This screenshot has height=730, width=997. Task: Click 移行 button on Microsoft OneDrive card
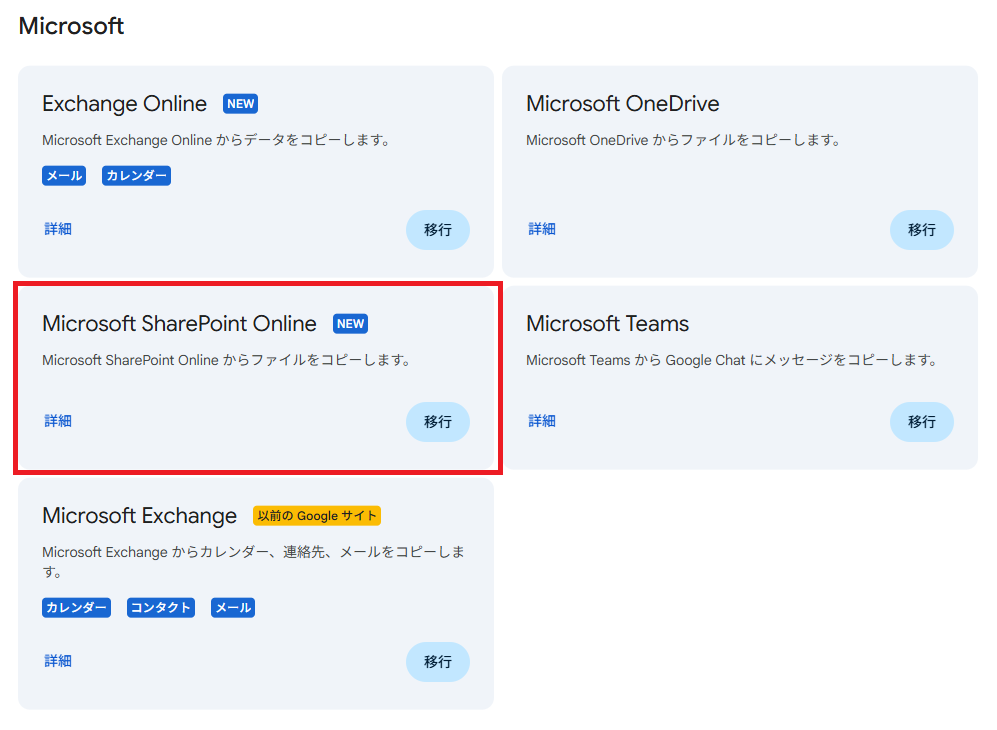[x=921, y=230]
